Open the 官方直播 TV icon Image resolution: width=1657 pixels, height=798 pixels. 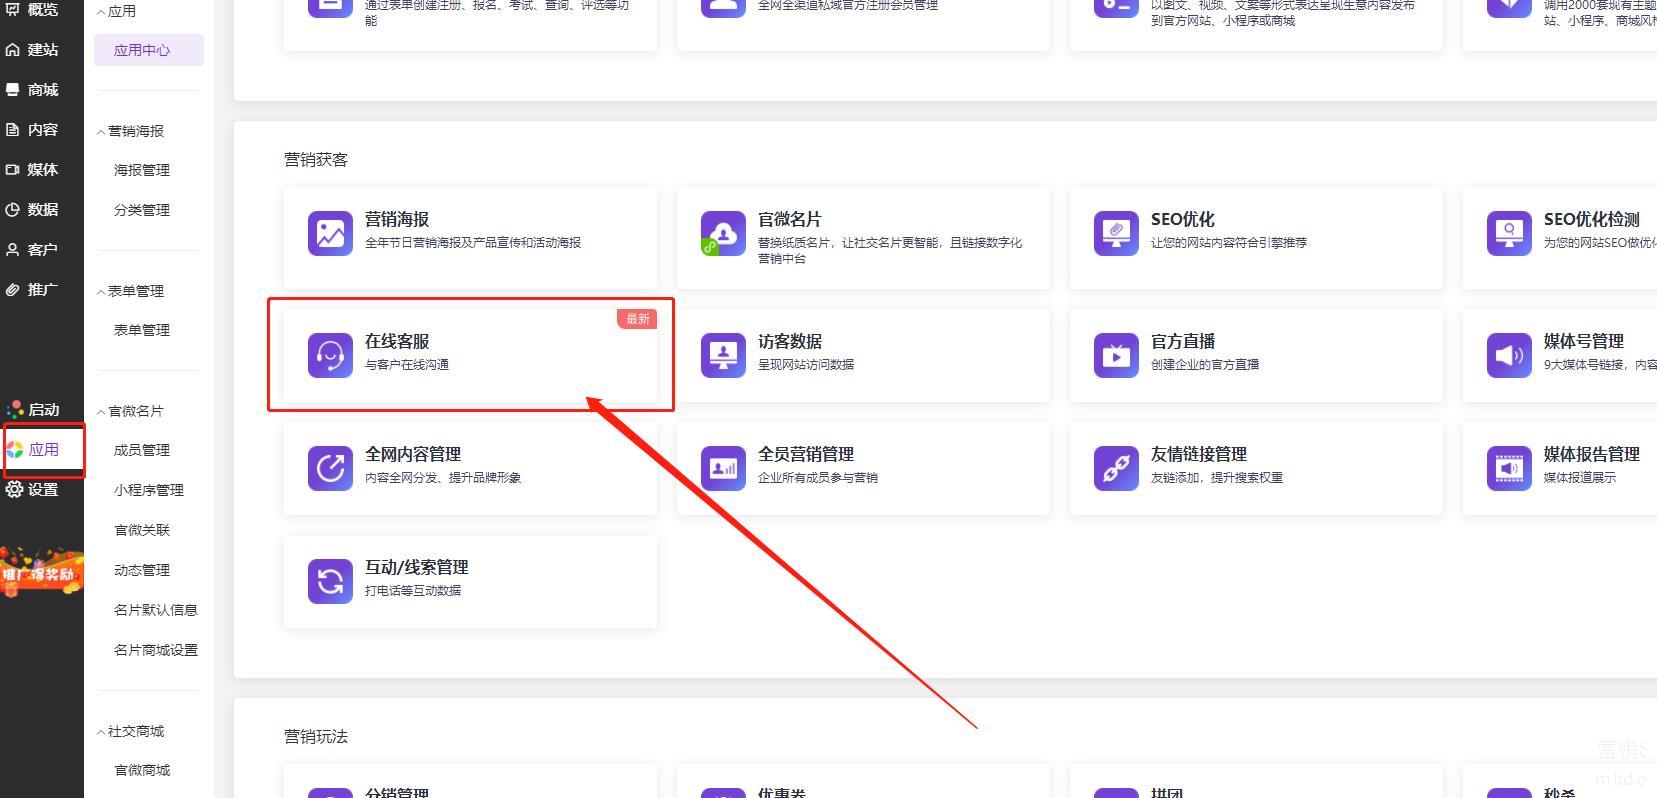1116,355
